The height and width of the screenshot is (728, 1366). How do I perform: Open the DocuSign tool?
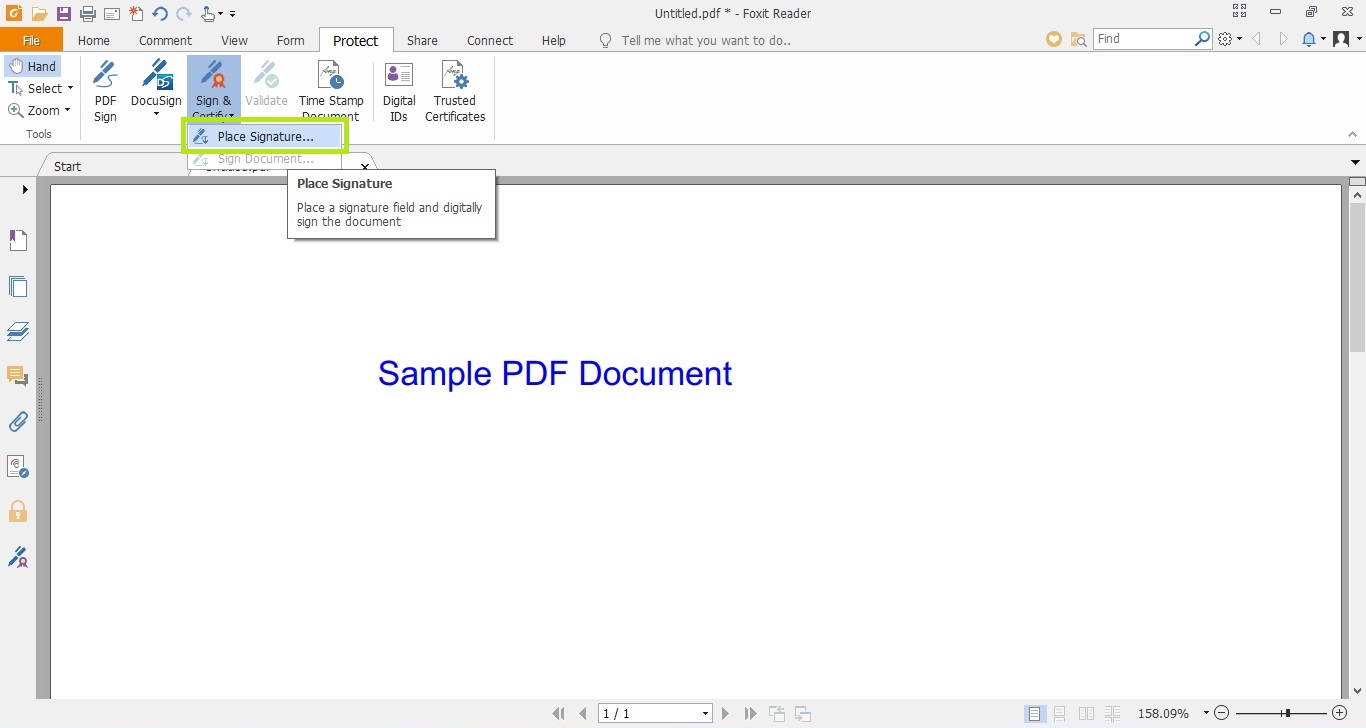point(156,90)
